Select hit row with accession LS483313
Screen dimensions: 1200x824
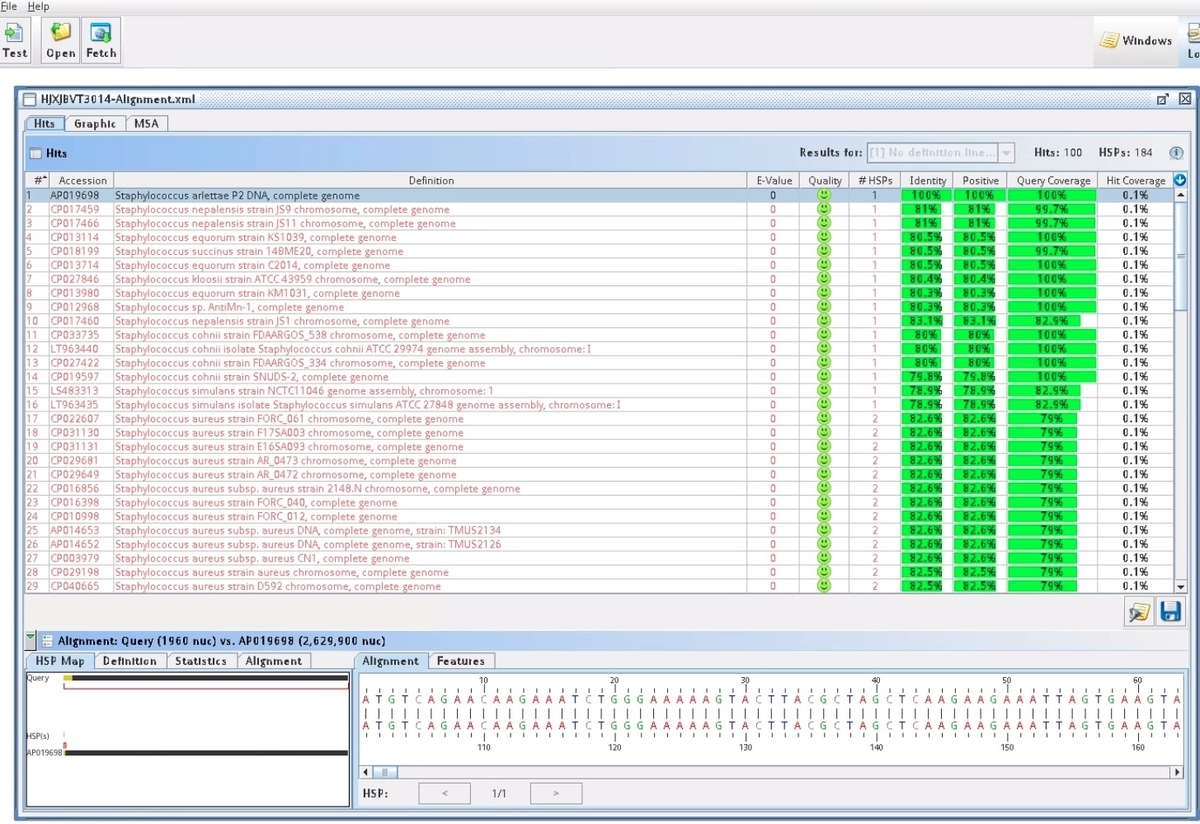[x=598, y=391]
